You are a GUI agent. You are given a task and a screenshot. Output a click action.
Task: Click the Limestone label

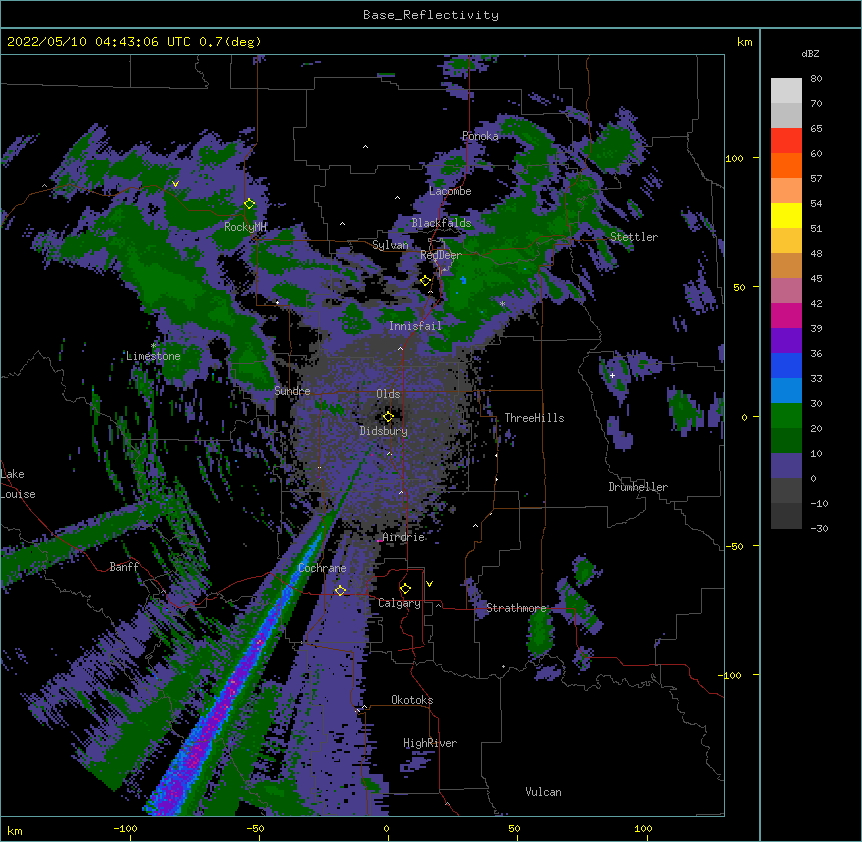click(153, 356)
